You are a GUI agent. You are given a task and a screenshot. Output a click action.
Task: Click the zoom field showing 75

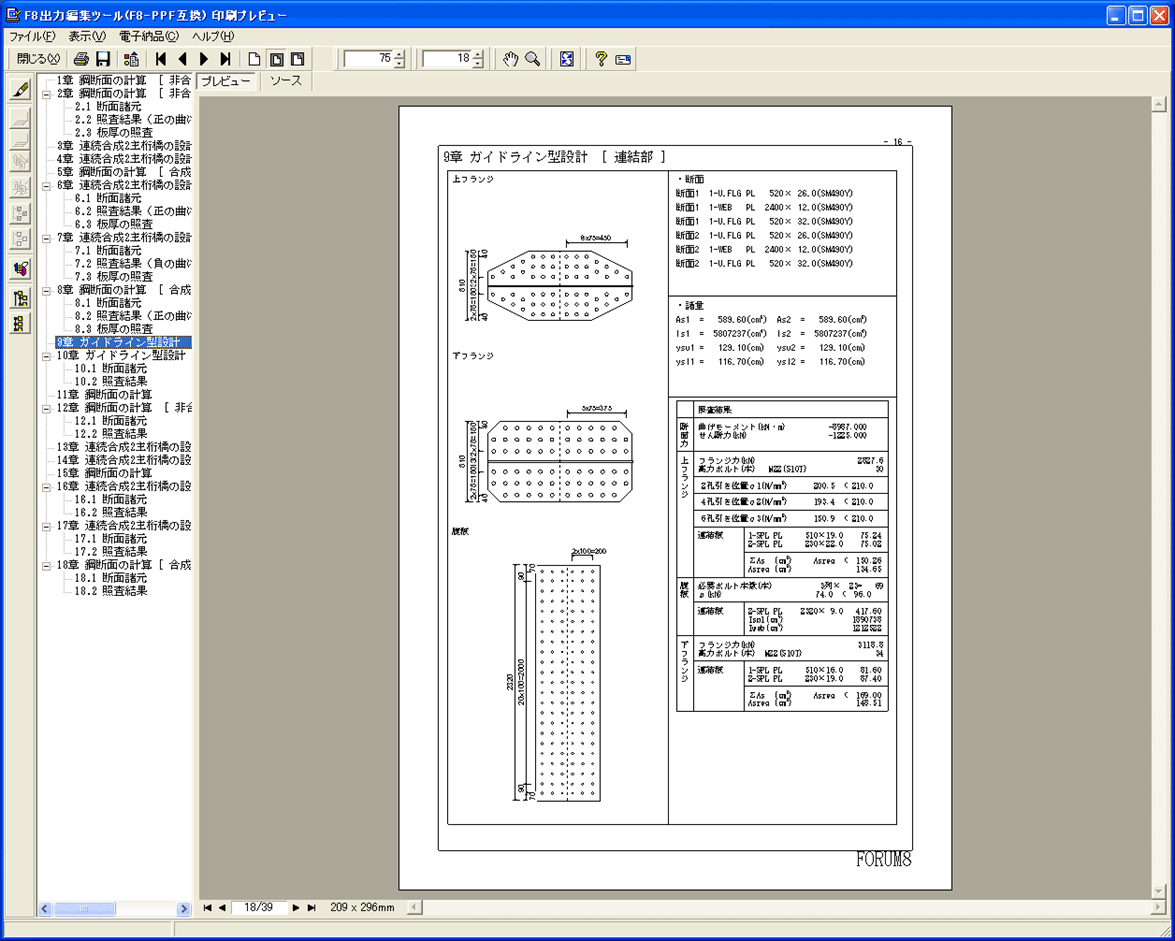[x=369, y=59]
